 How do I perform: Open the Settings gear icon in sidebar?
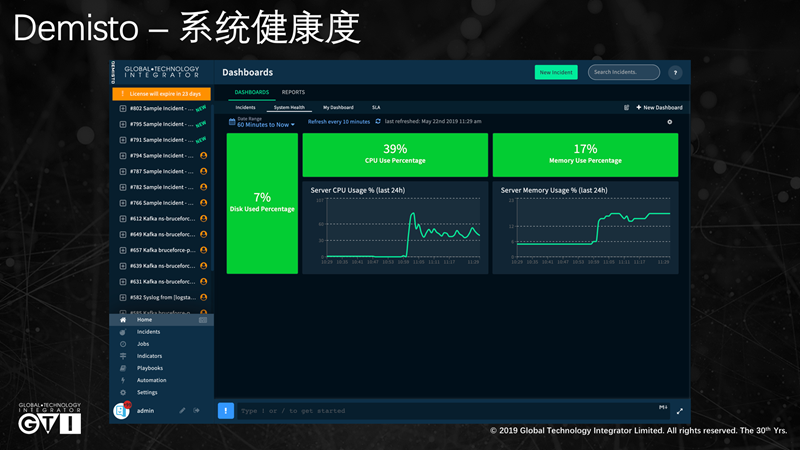123,393
